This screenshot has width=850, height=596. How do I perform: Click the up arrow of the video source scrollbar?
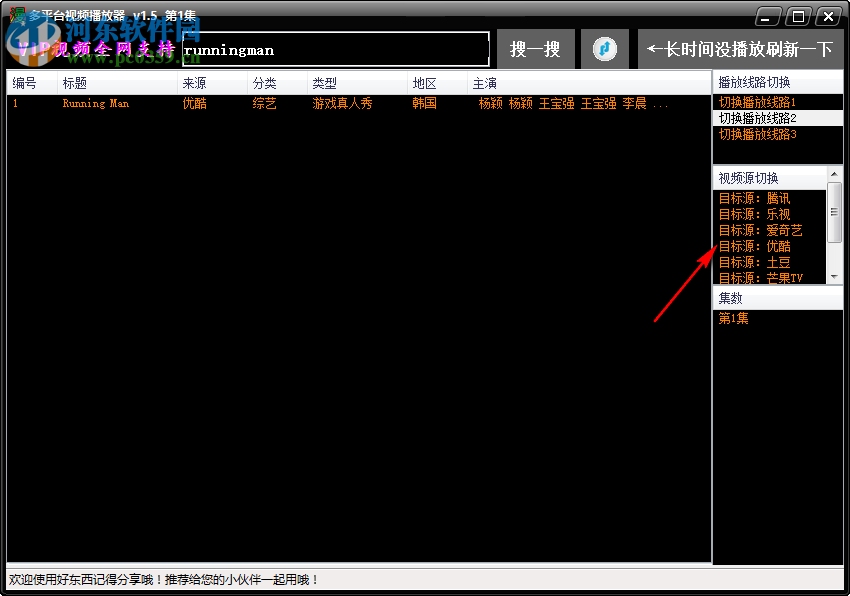pyautogui.click(x=834, y=174)
